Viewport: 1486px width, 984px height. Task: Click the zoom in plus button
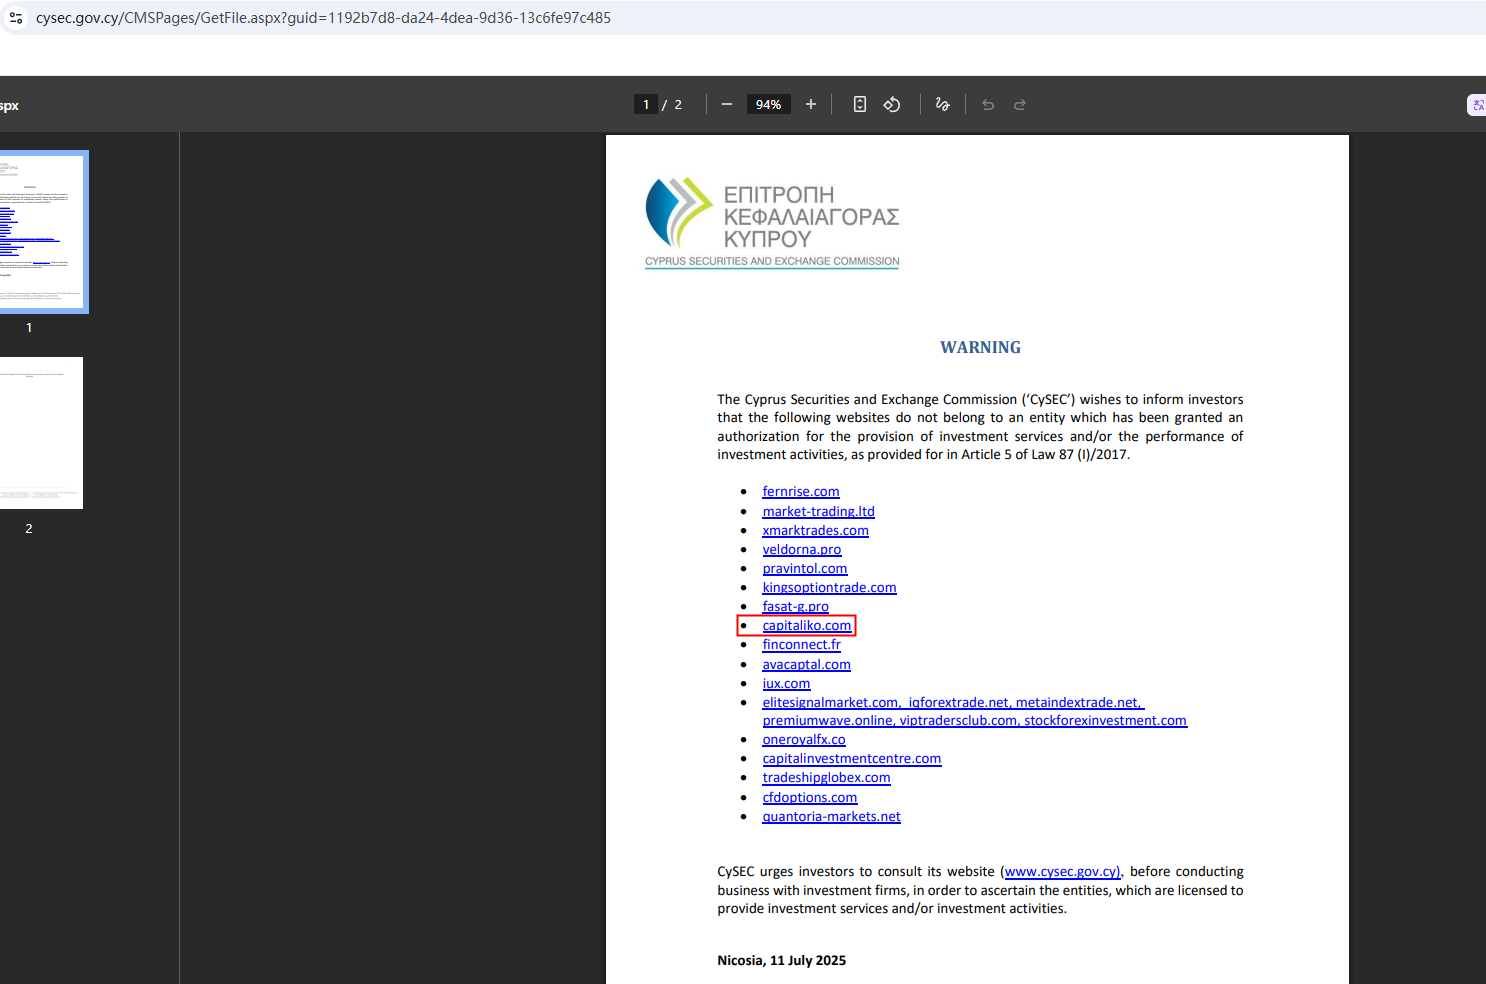(x=811, y=105)
